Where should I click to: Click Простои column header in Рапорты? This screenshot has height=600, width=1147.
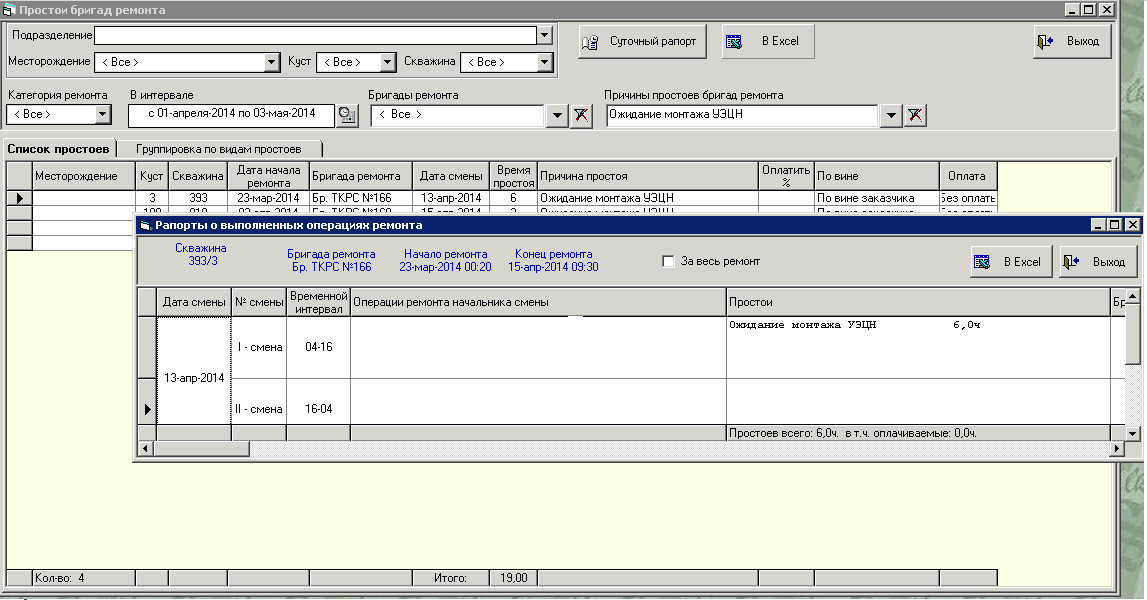point(918,302)
